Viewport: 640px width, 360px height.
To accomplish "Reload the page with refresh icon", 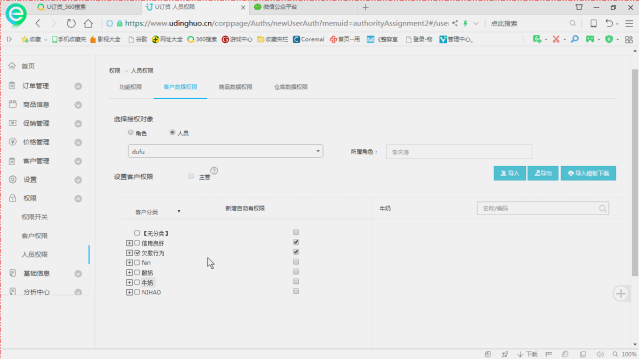I will coord(71,23).
